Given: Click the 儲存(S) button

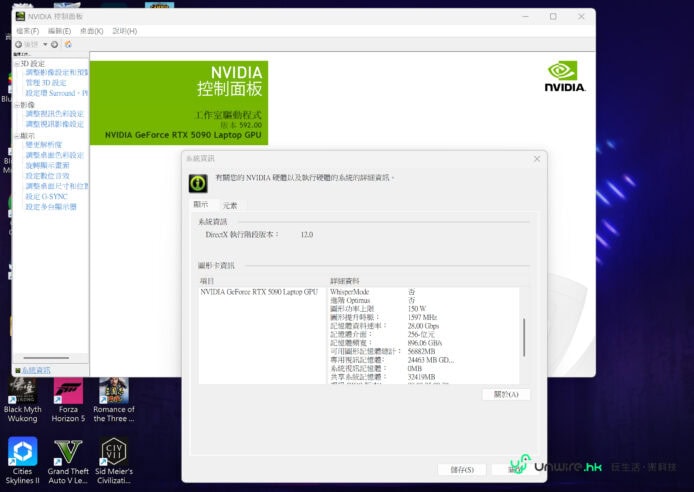Looking at the screenshot, I should click(x=462, y=469).
